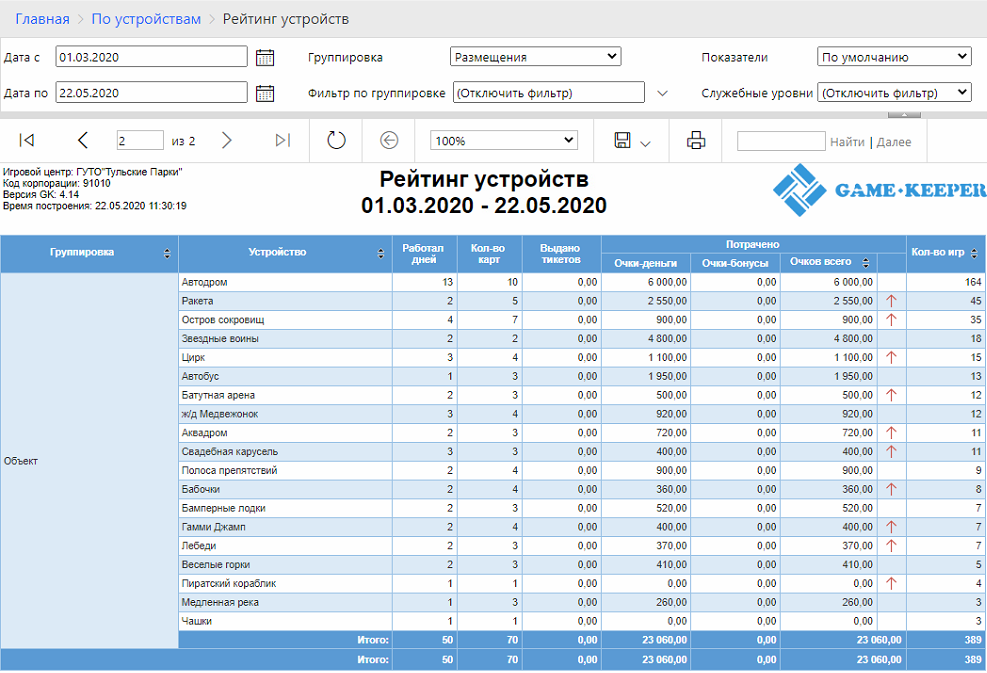
Task: Open Служебные уровни dropdown
Action: tap(894, 93)
